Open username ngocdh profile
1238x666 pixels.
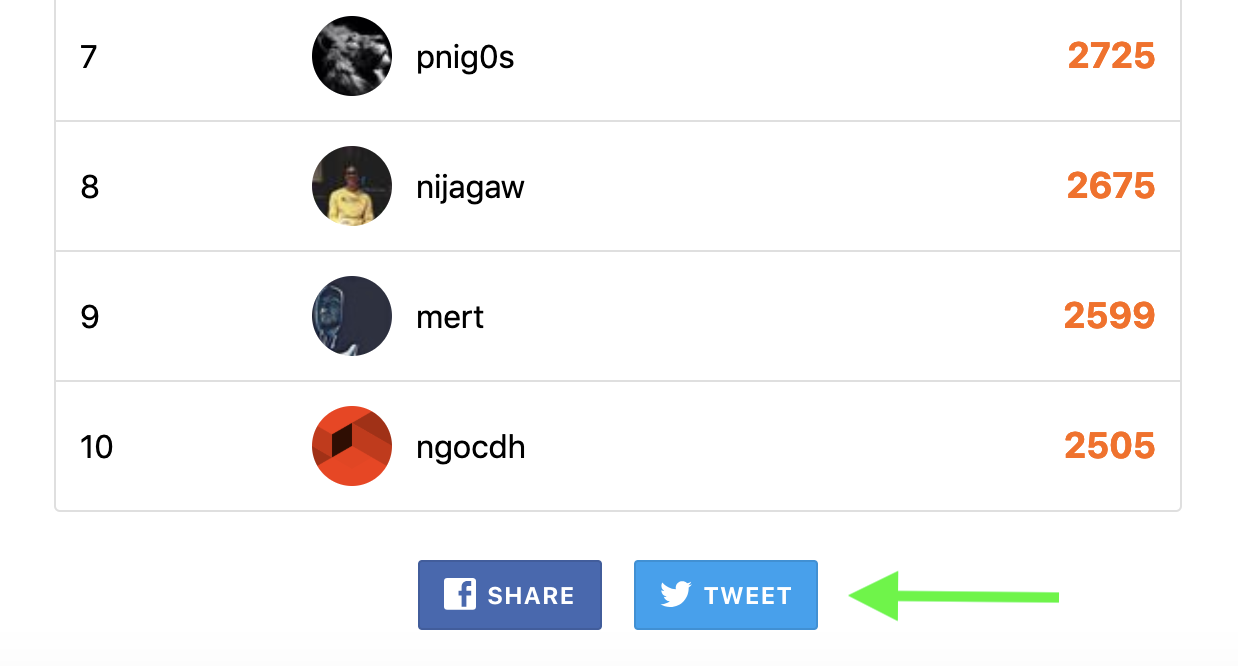[x=471, y=447]
